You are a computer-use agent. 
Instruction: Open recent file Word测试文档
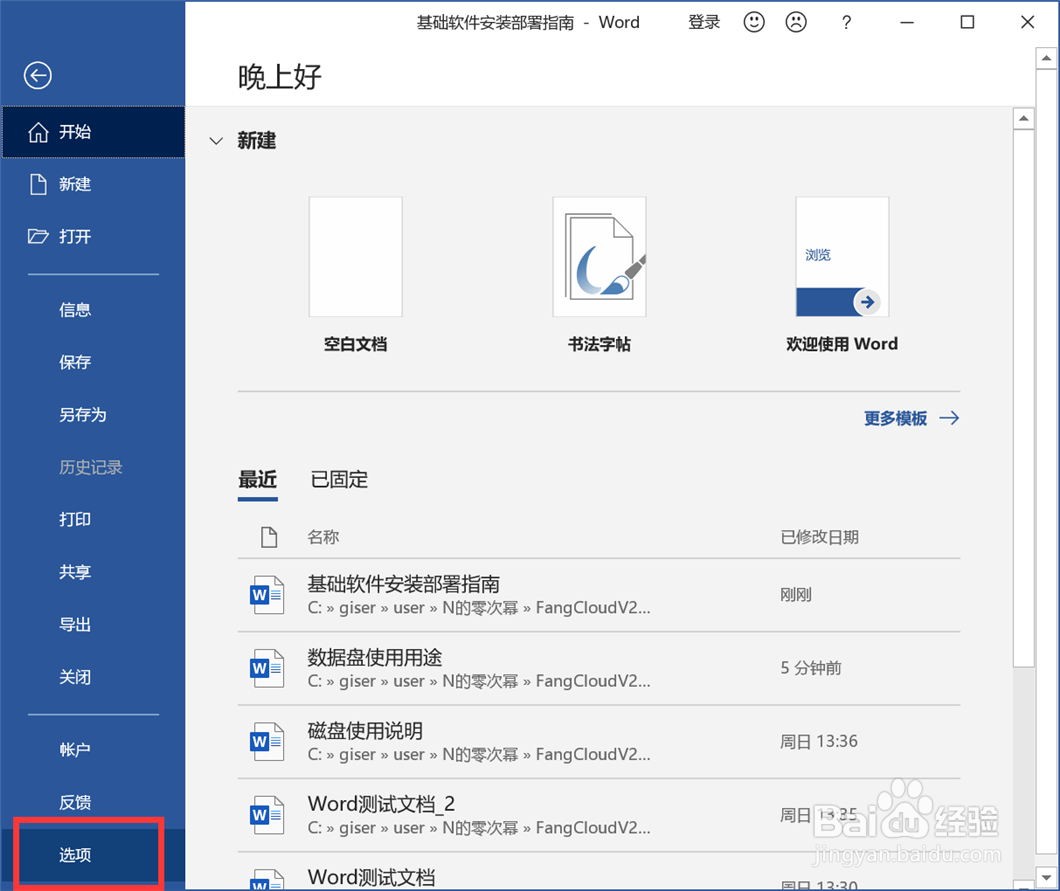[x=599, y=872]
